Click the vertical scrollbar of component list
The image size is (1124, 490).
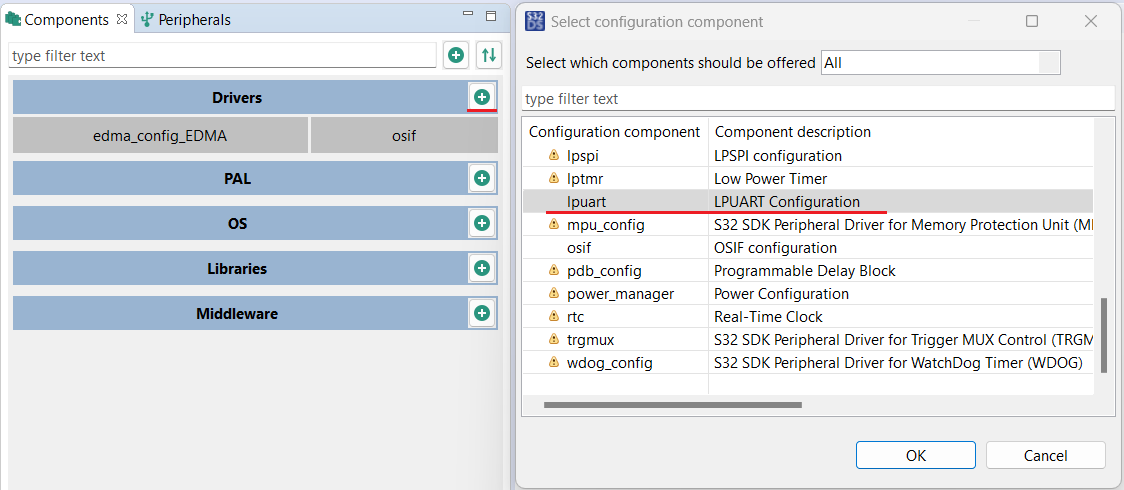click(1103, 335)
